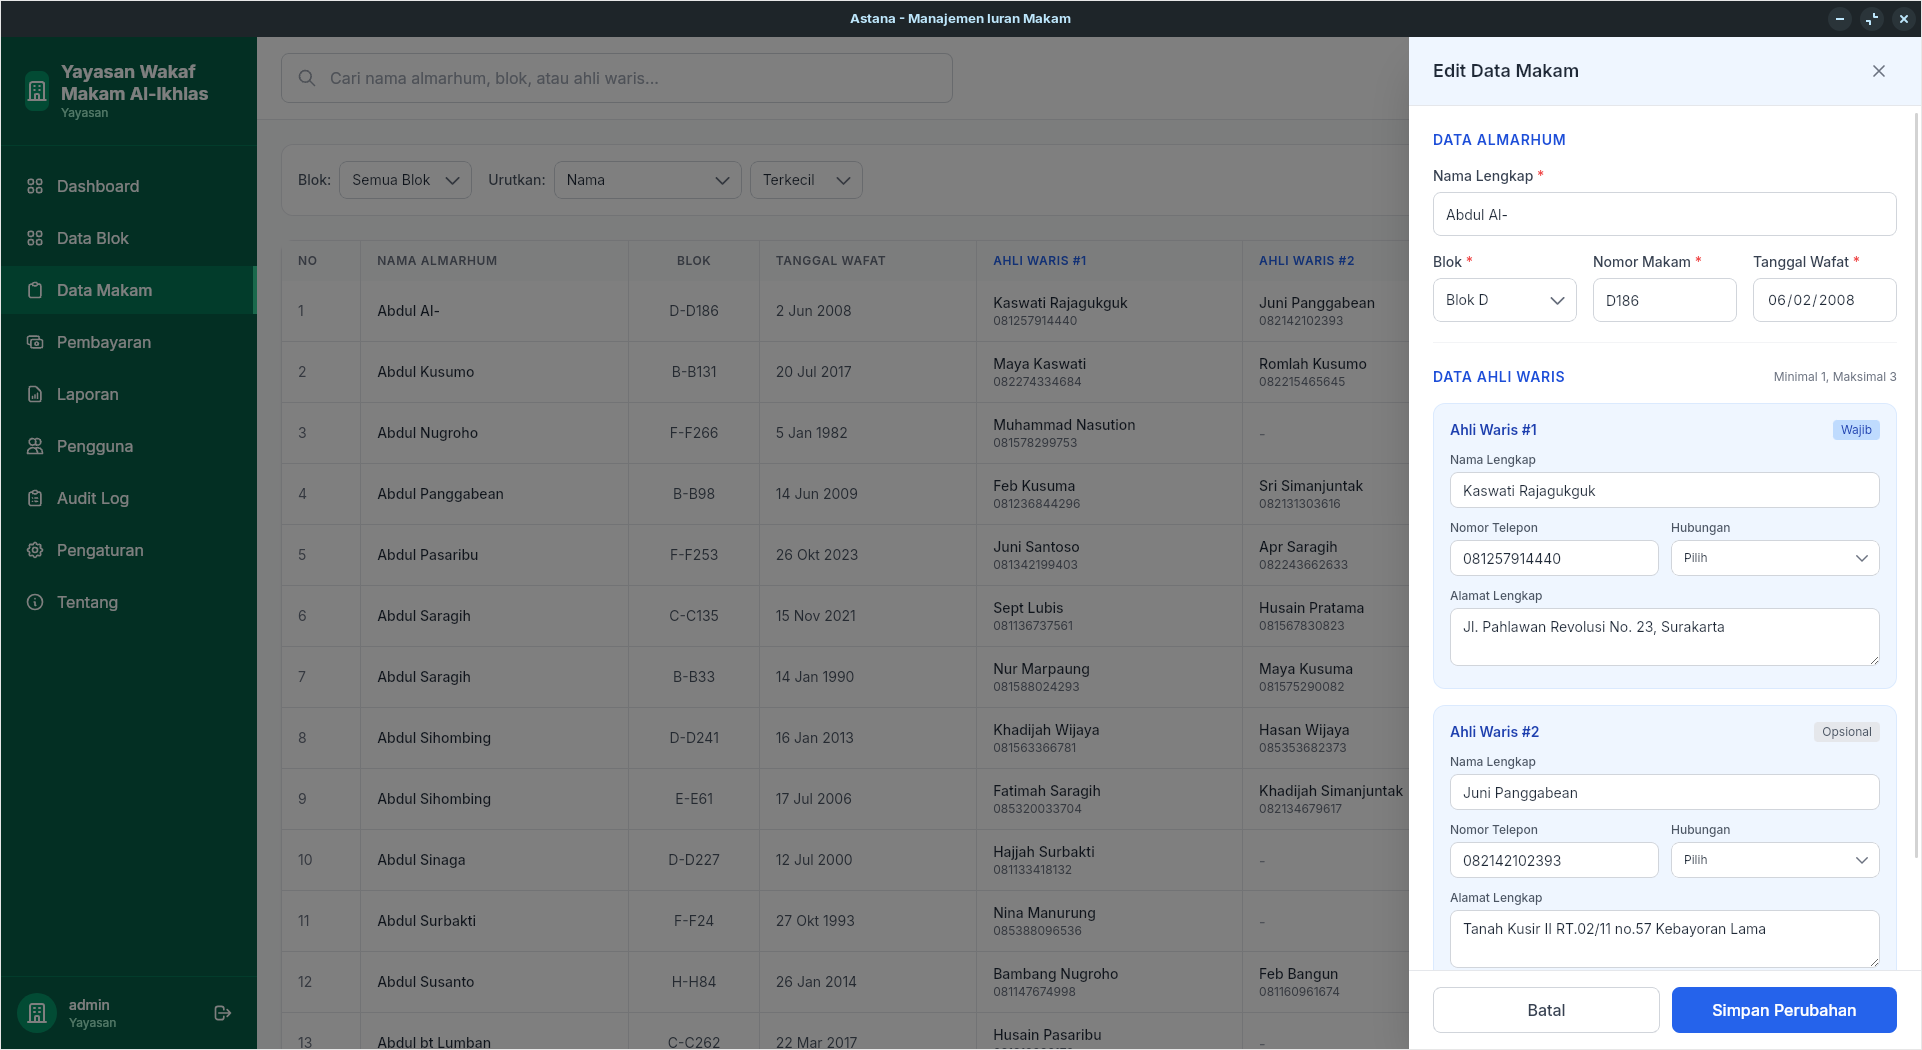This screenshot has height=1050, width=1922.
Task: Go to Data Makam menu item
Action: click(104, 290)
